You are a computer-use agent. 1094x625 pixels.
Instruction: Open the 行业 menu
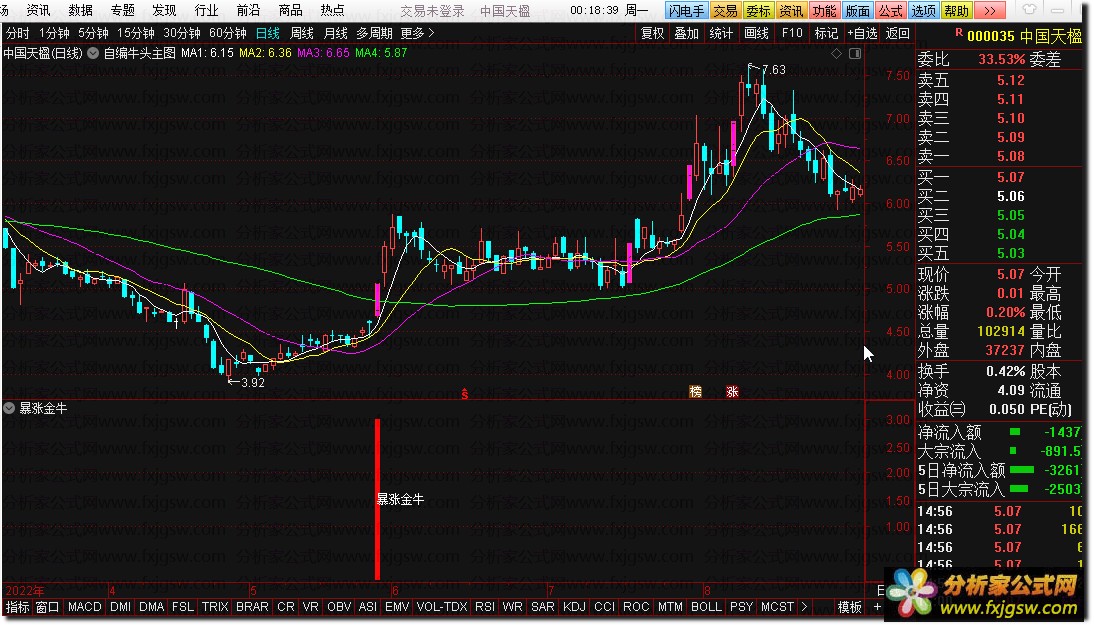[207, 10]
